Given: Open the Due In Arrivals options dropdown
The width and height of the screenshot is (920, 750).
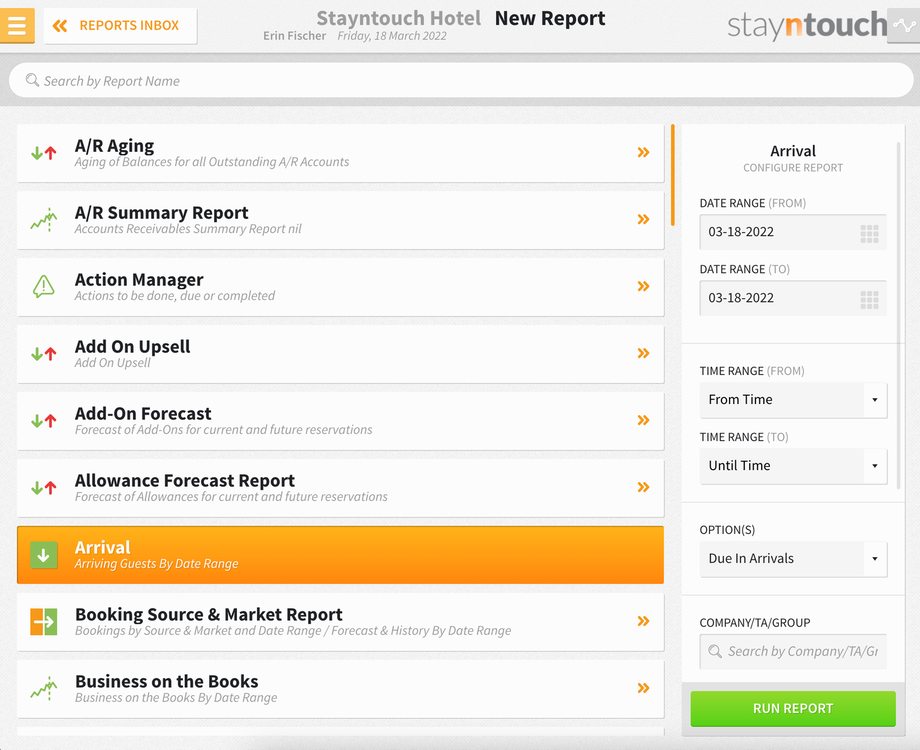Looking at the screenshot, I should pyautogui.click(x=793, y=559).
